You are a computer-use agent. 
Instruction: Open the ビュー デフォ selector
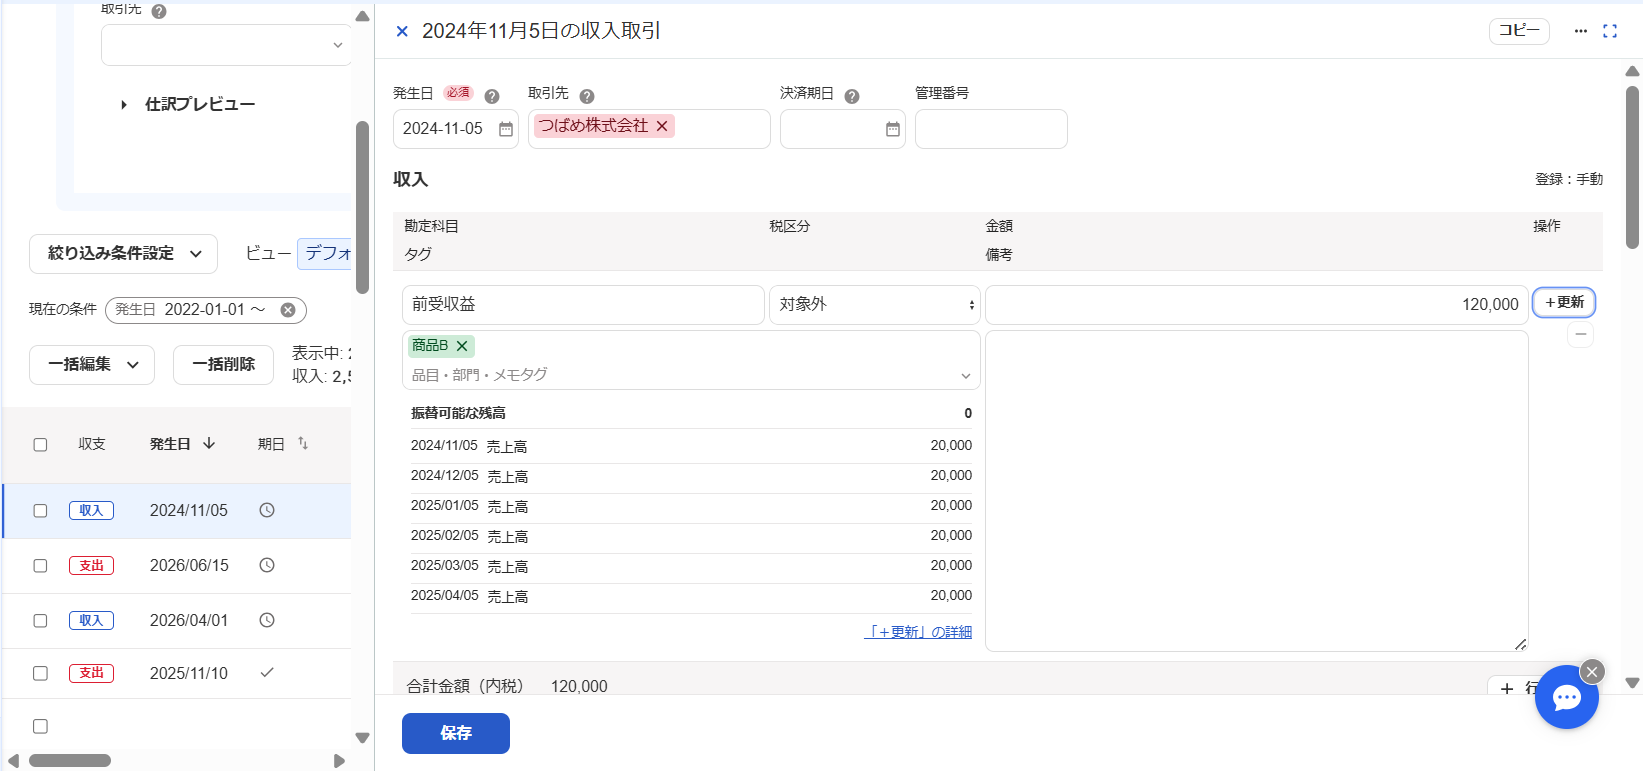pyautogui.click(x=324, y=254)
